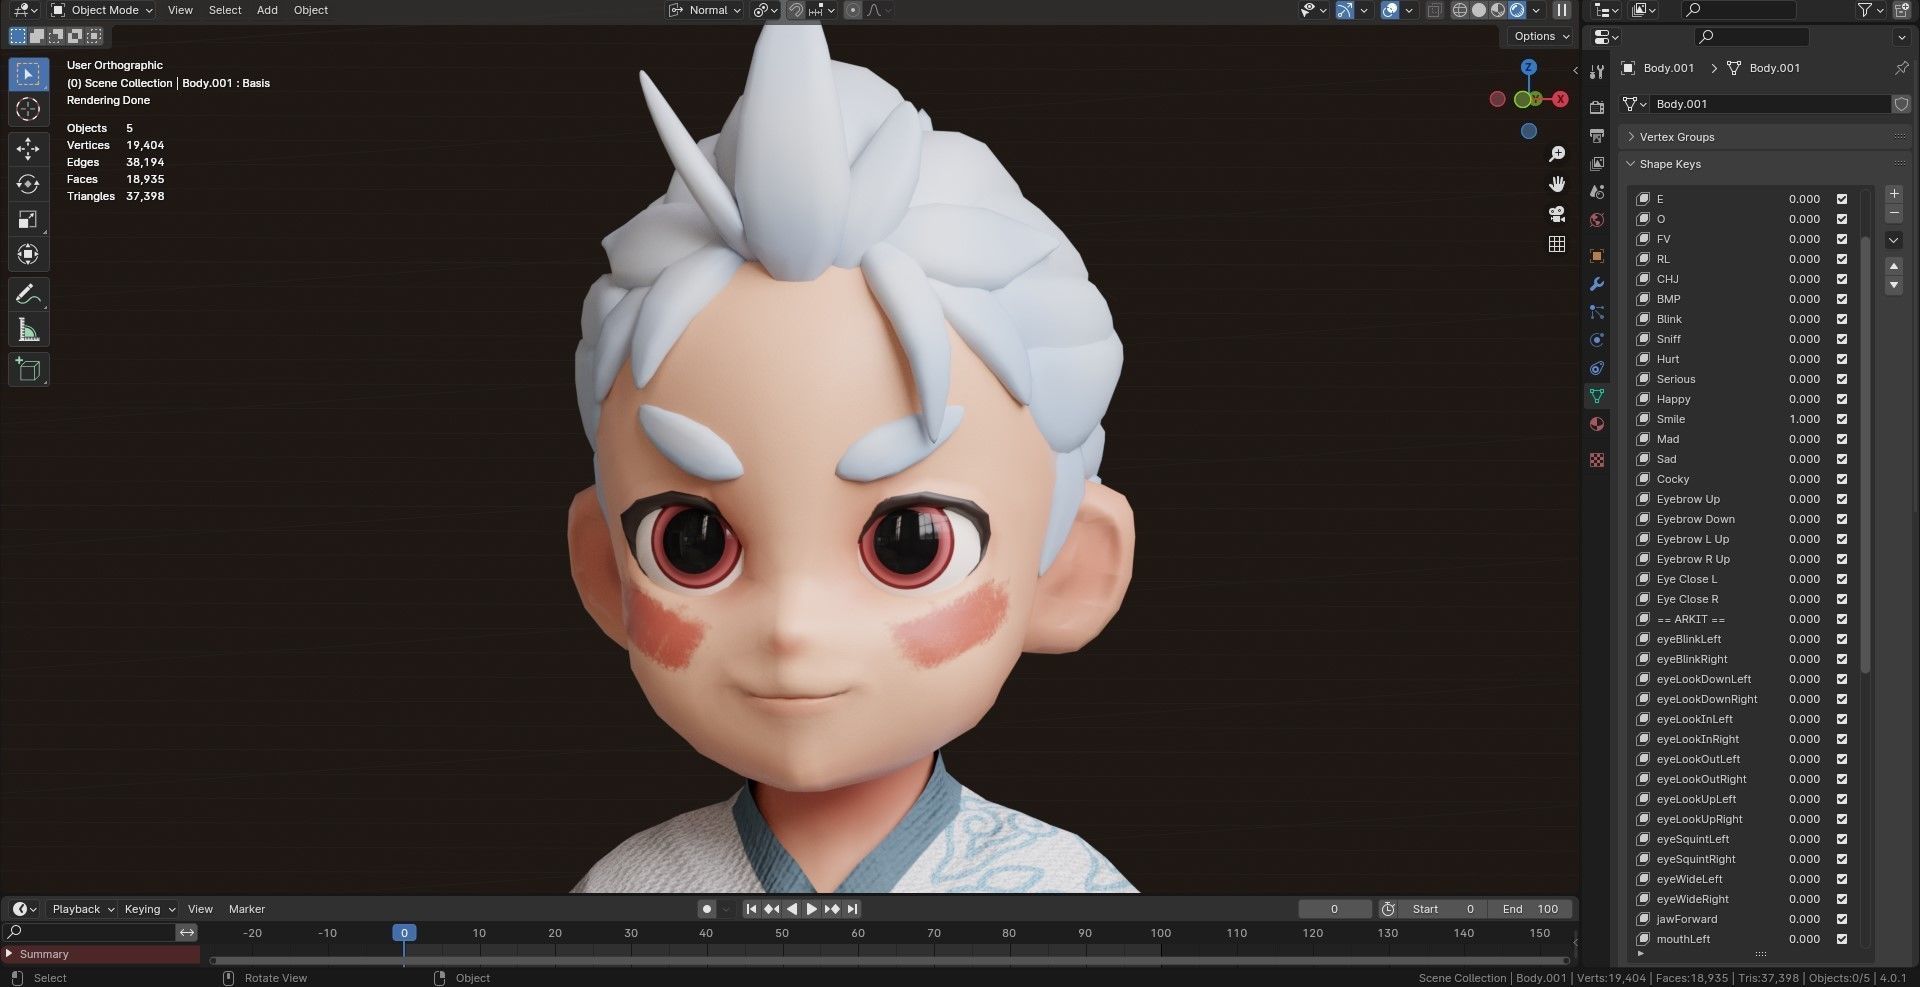Open the Render properties tab
1920x987 pixels.
(x=1597, y=108)
